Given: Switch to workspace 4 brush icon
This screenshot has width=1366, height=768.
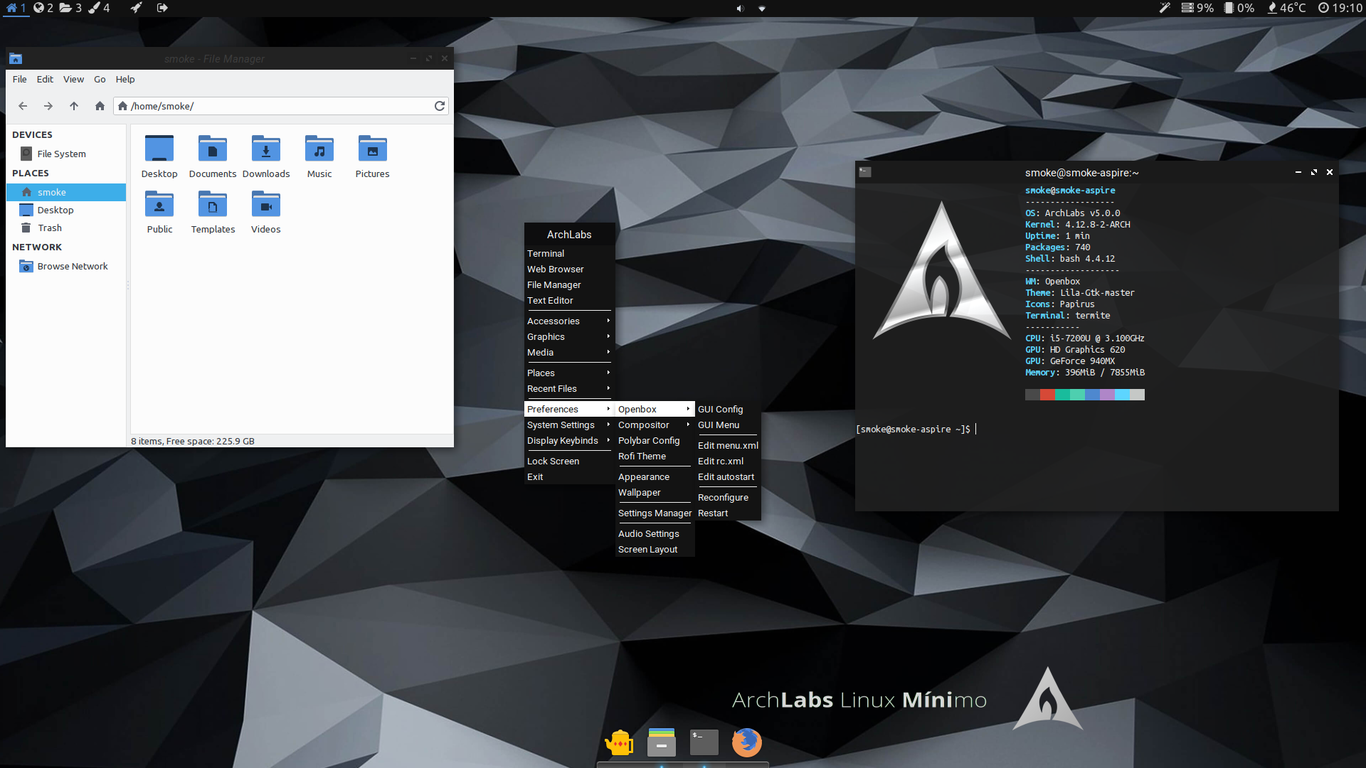Looking at the screenshot, I should tap(94, 7).
